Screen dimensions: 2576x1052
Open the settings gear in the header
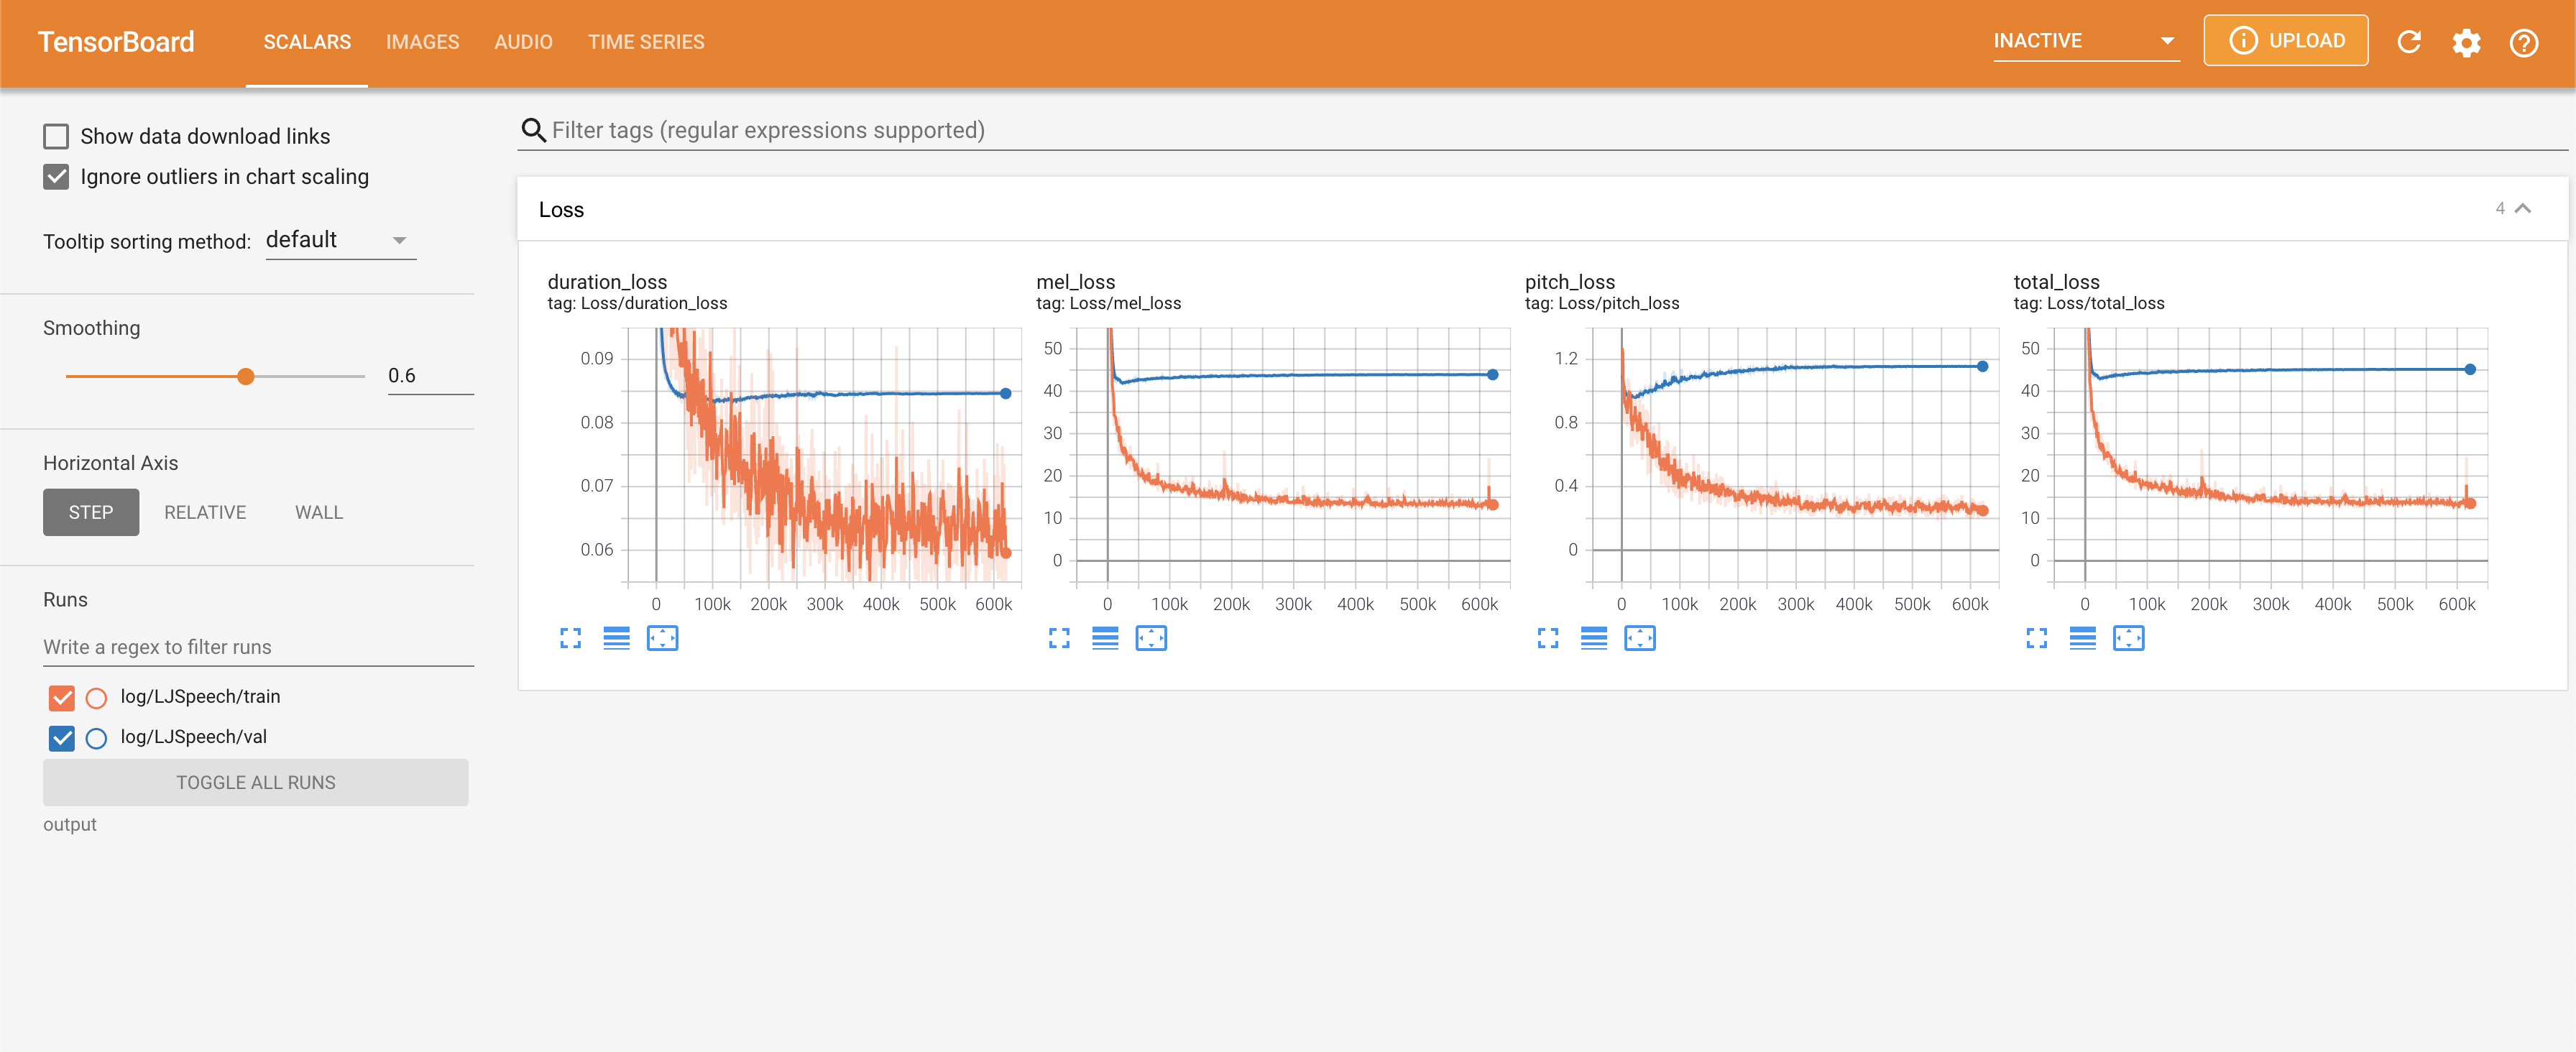pyautogui.click(x=2466, y=42)
